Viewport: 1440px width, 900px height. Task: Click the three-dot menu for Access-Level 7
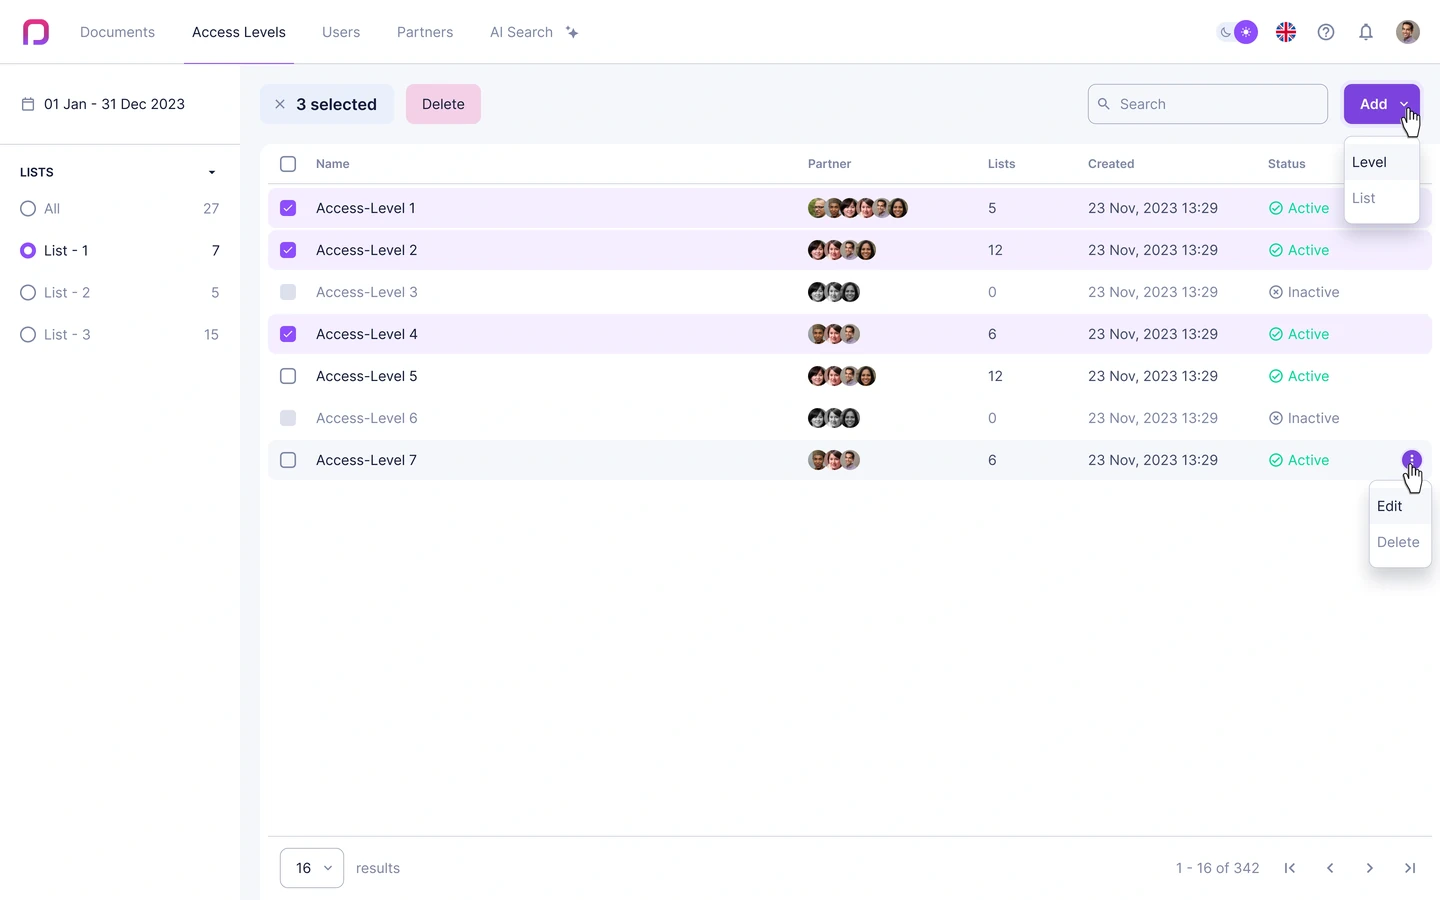pos(1412,460)
